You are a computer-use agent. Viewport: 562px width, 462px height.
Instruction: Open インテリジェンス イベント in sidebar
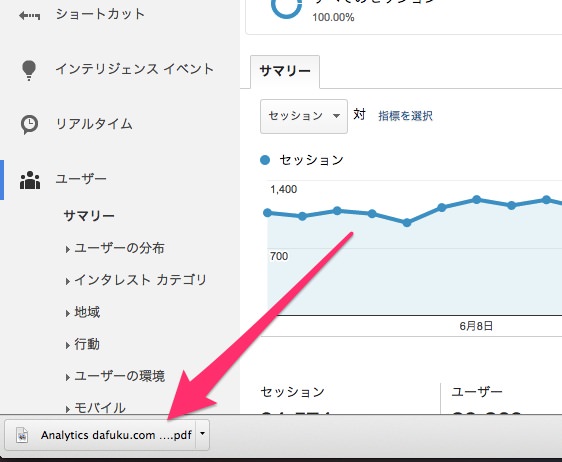pyautogui.click(x=135, y=69)
